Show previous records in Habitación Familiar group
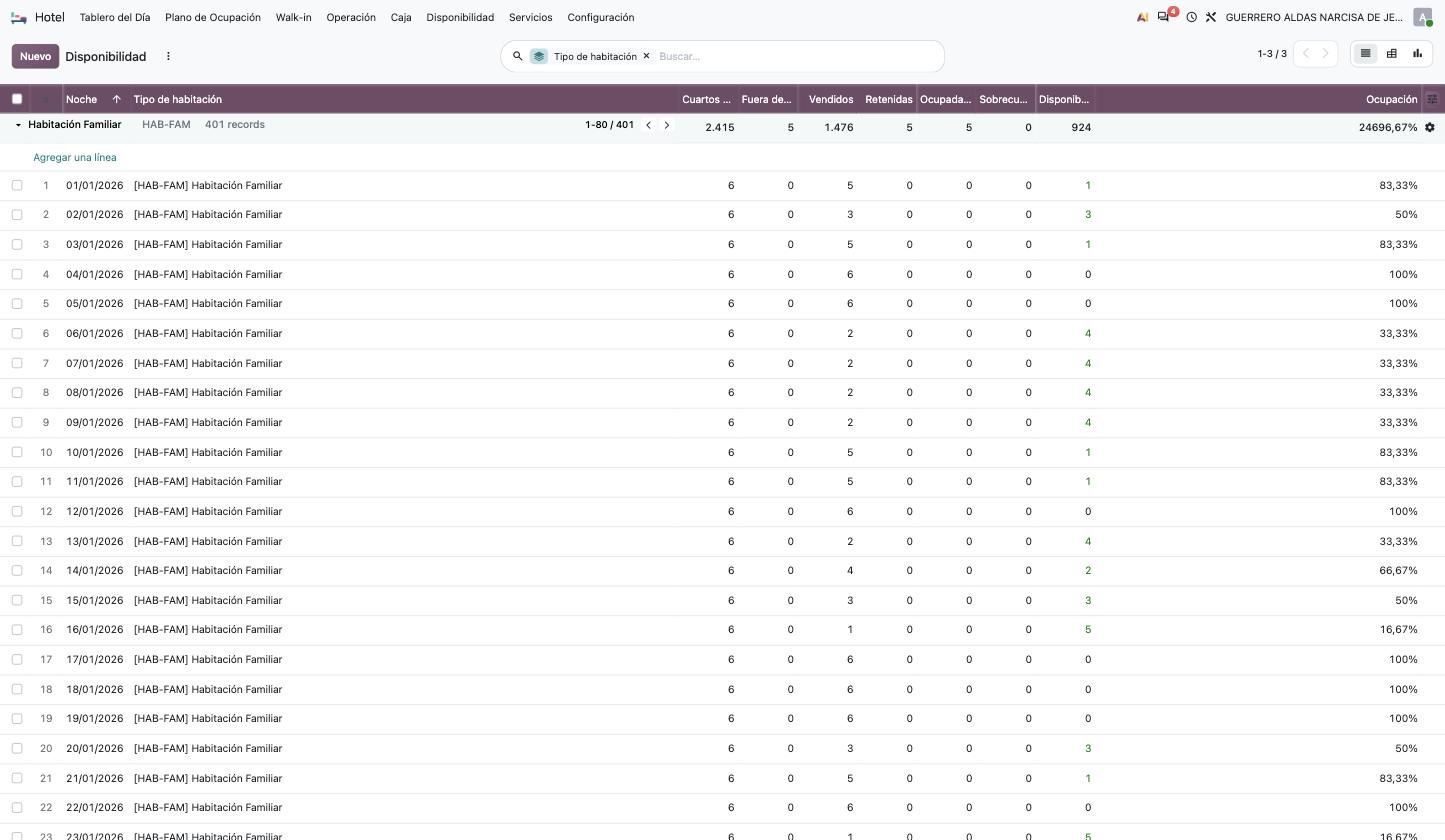Image resolution: width=1445 pixels, height=840 pixels. (x=648, y=125)
